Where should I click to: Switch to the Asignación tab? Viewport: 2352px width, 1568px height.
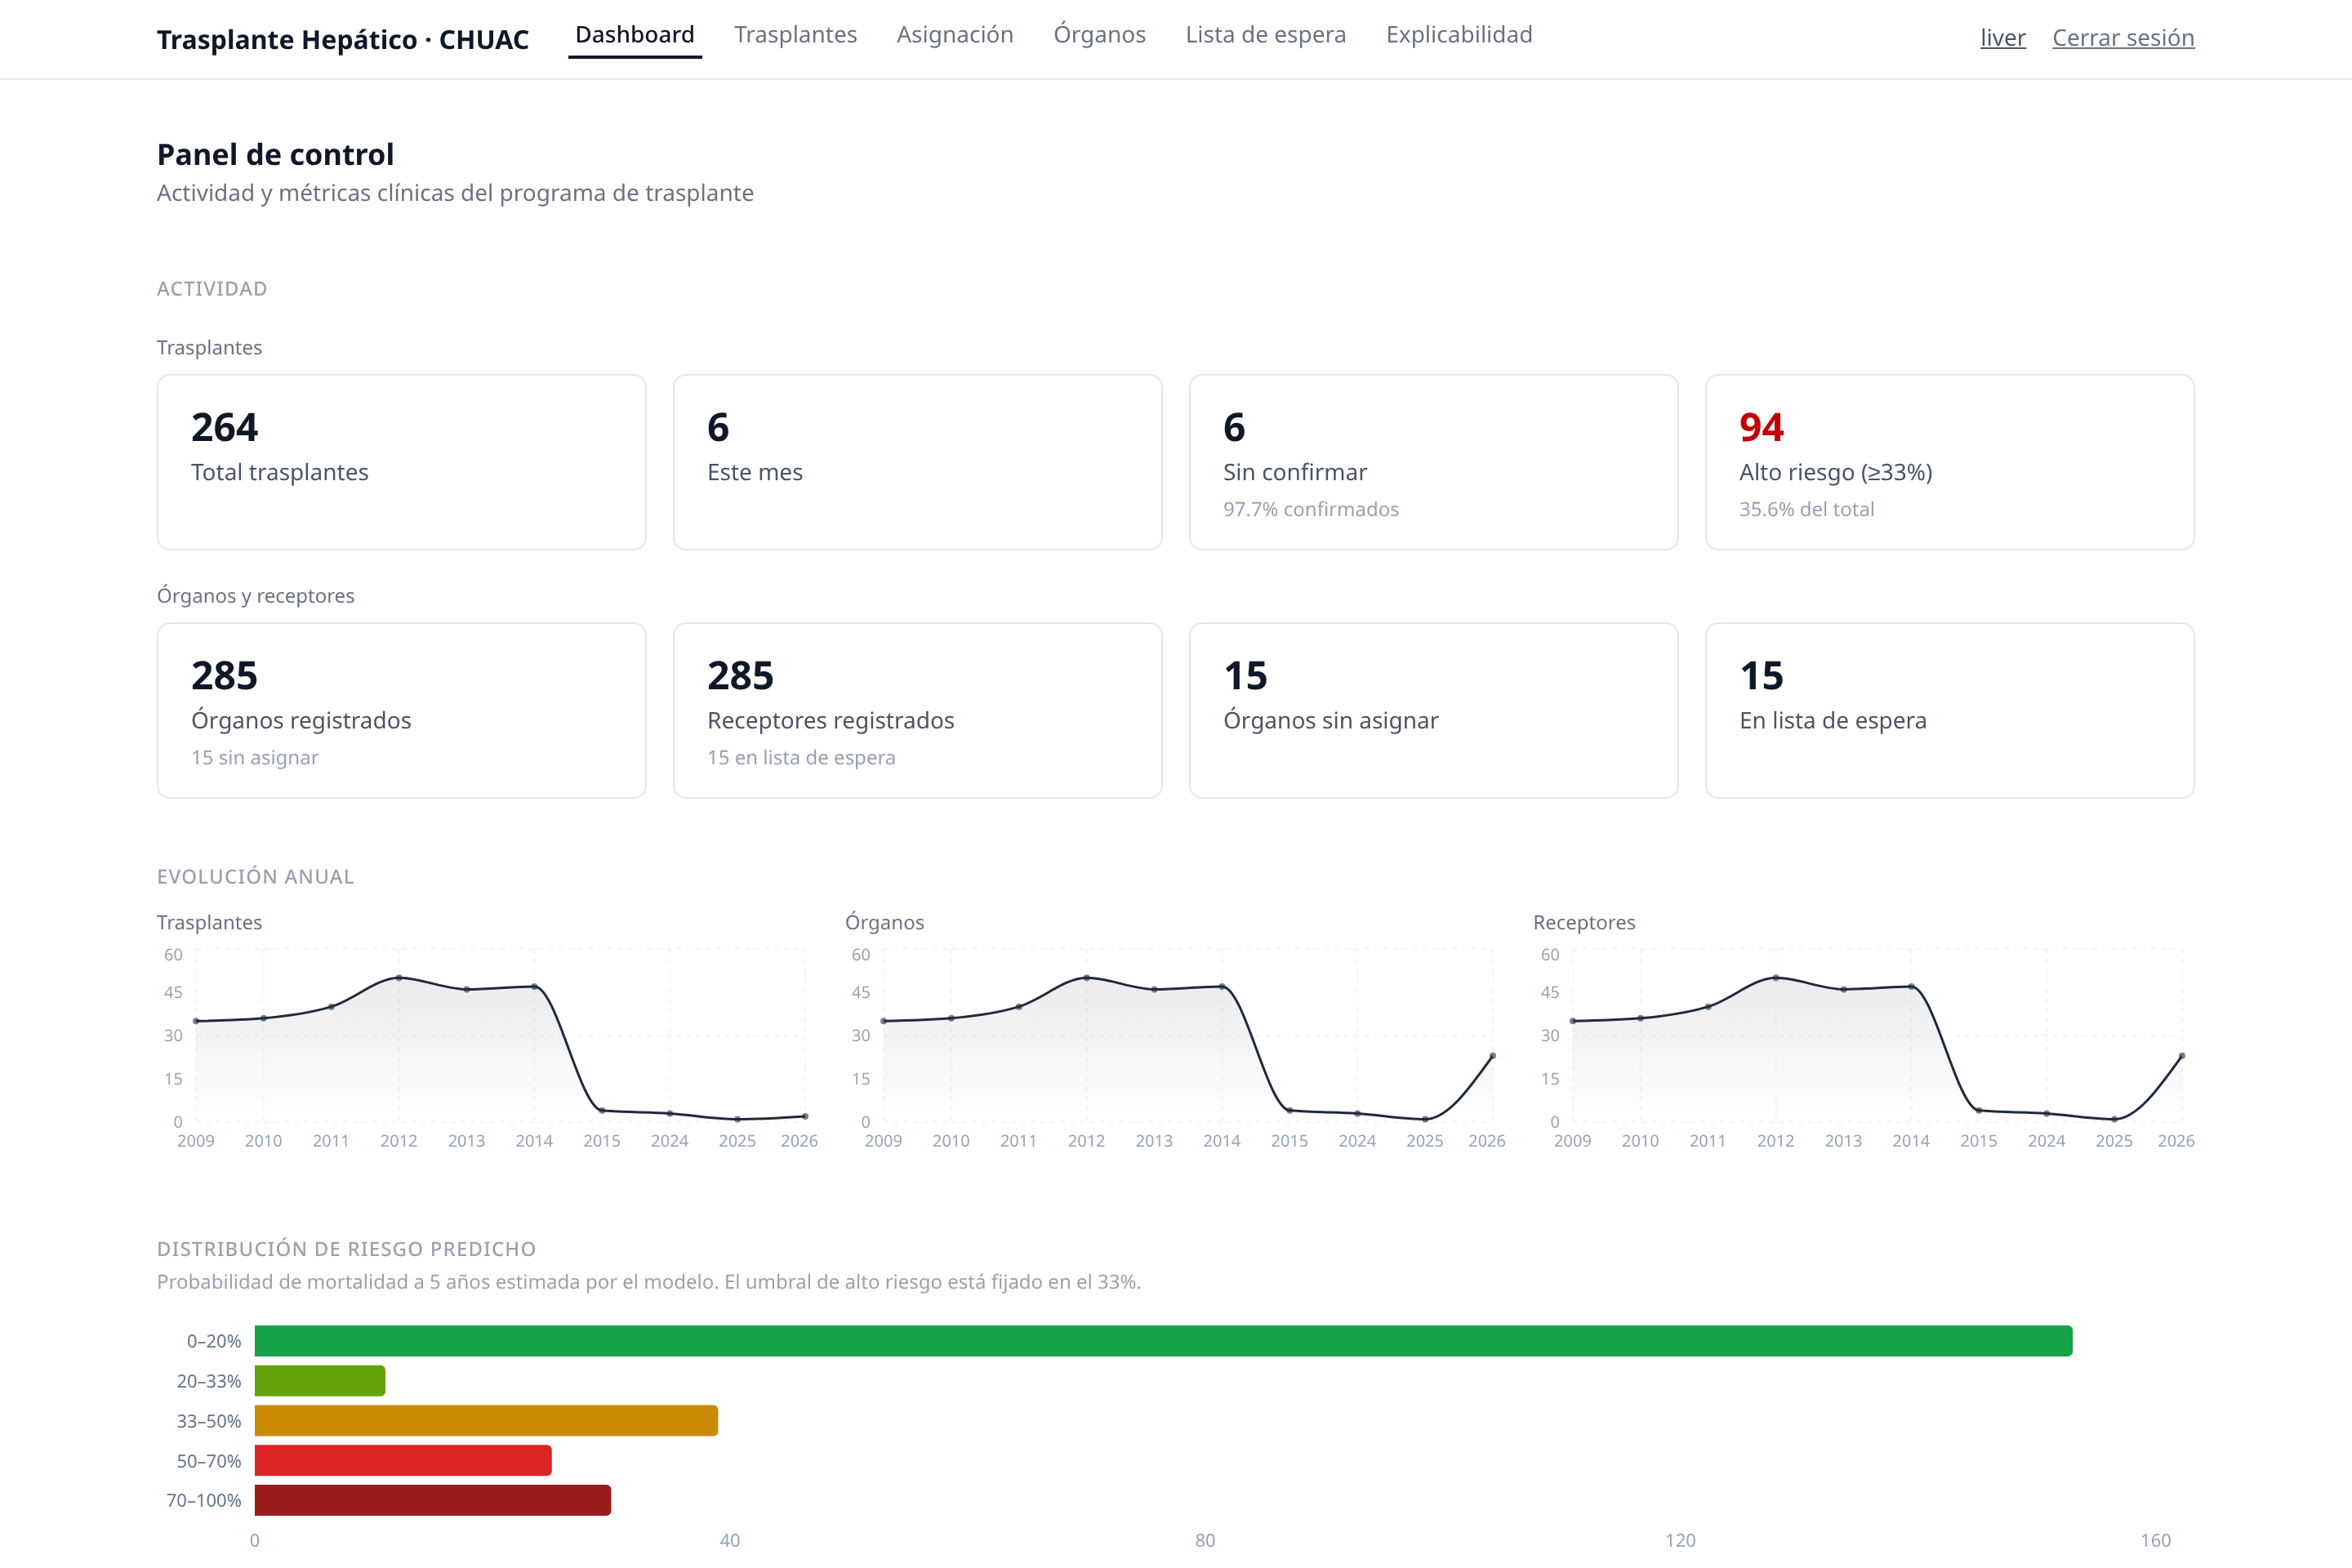pyautogui.click(x=955, y=35)
